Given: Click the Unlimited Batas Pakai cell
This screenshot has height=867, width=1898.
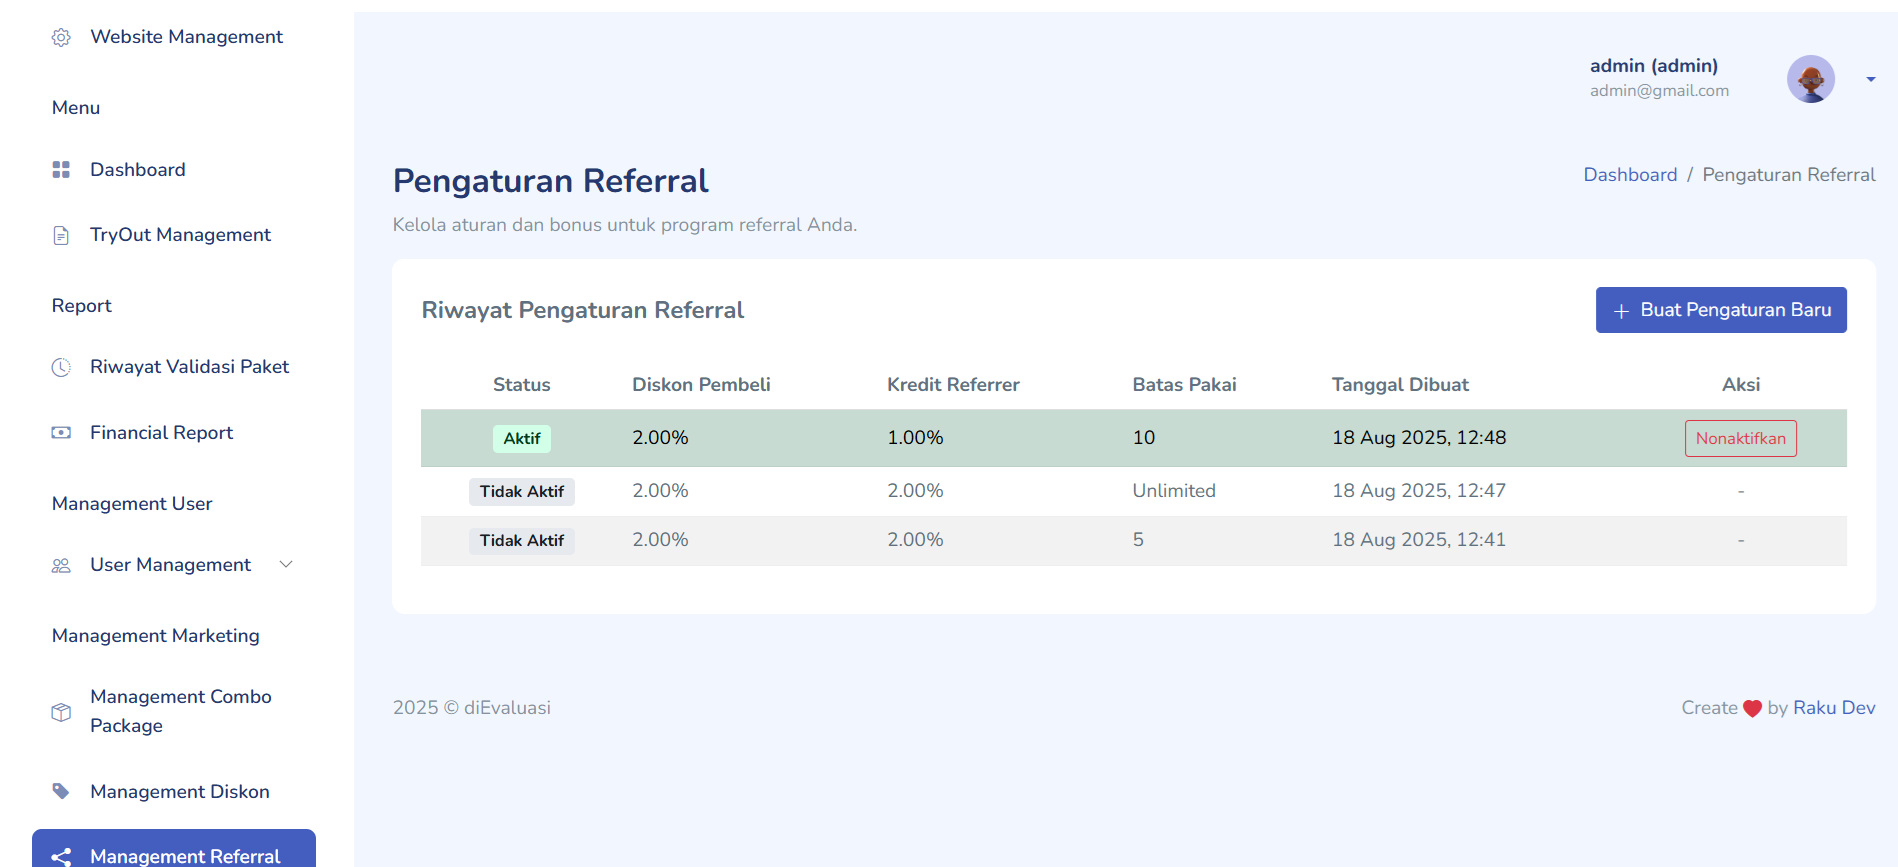Looking at the screenshot, I should (x=1174, y=491).
